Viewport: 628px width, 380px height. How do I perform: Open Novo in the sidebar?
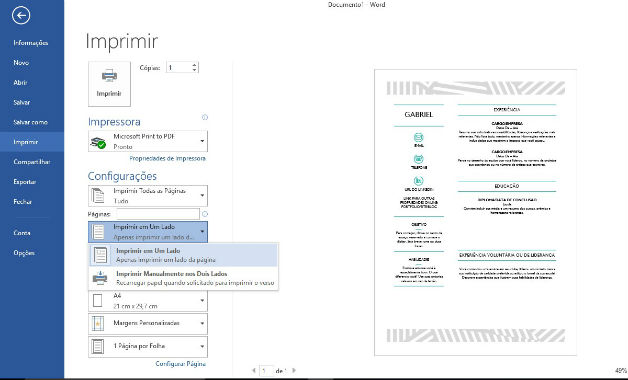pyautogui.click(x=21, y=63)
